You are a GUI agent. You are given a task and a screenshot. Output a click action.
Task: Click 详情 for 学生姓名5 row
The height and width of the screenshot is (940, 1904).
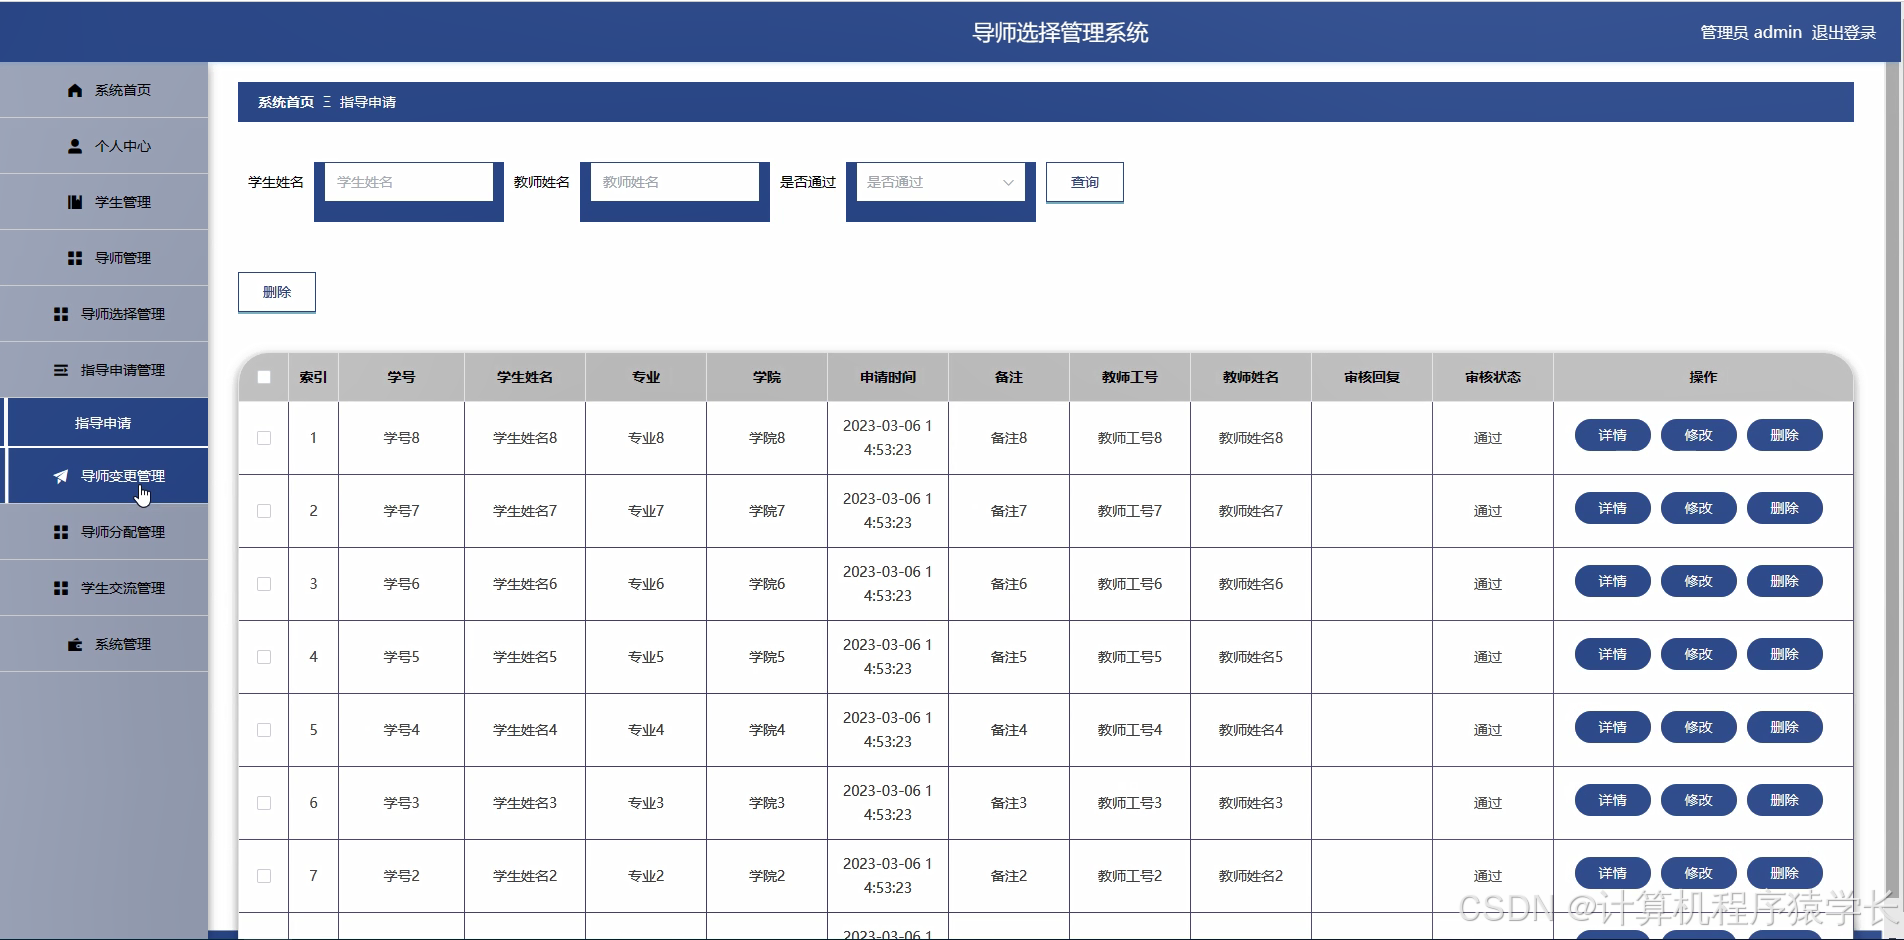click(1613, 654)
